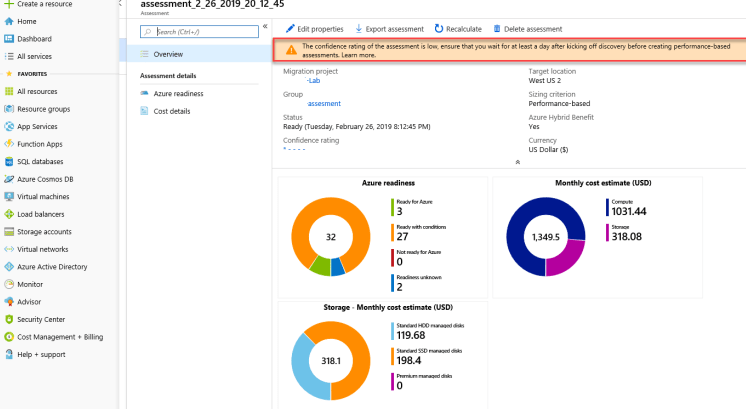Image resolution: width=746 pixels, height=409 pixels.
Task: Open the Cost Management + Billing icon
Action: (9, 337)
